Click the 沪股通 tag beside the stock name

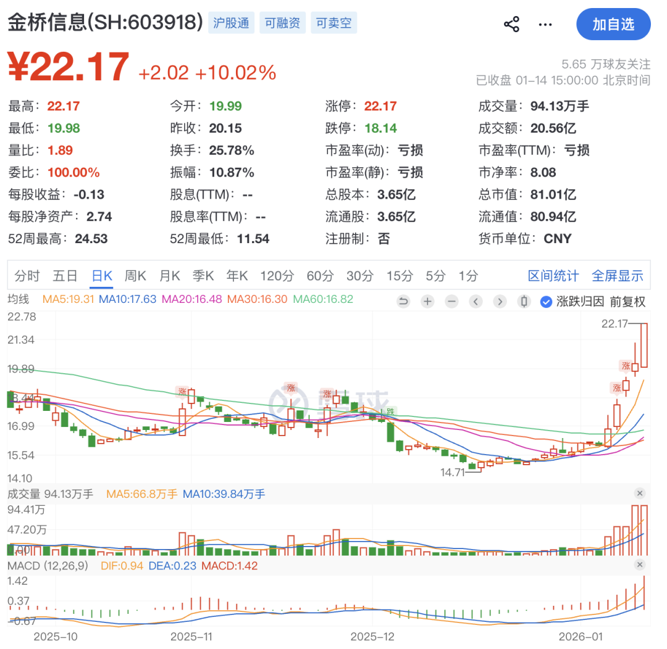(231, 21)
